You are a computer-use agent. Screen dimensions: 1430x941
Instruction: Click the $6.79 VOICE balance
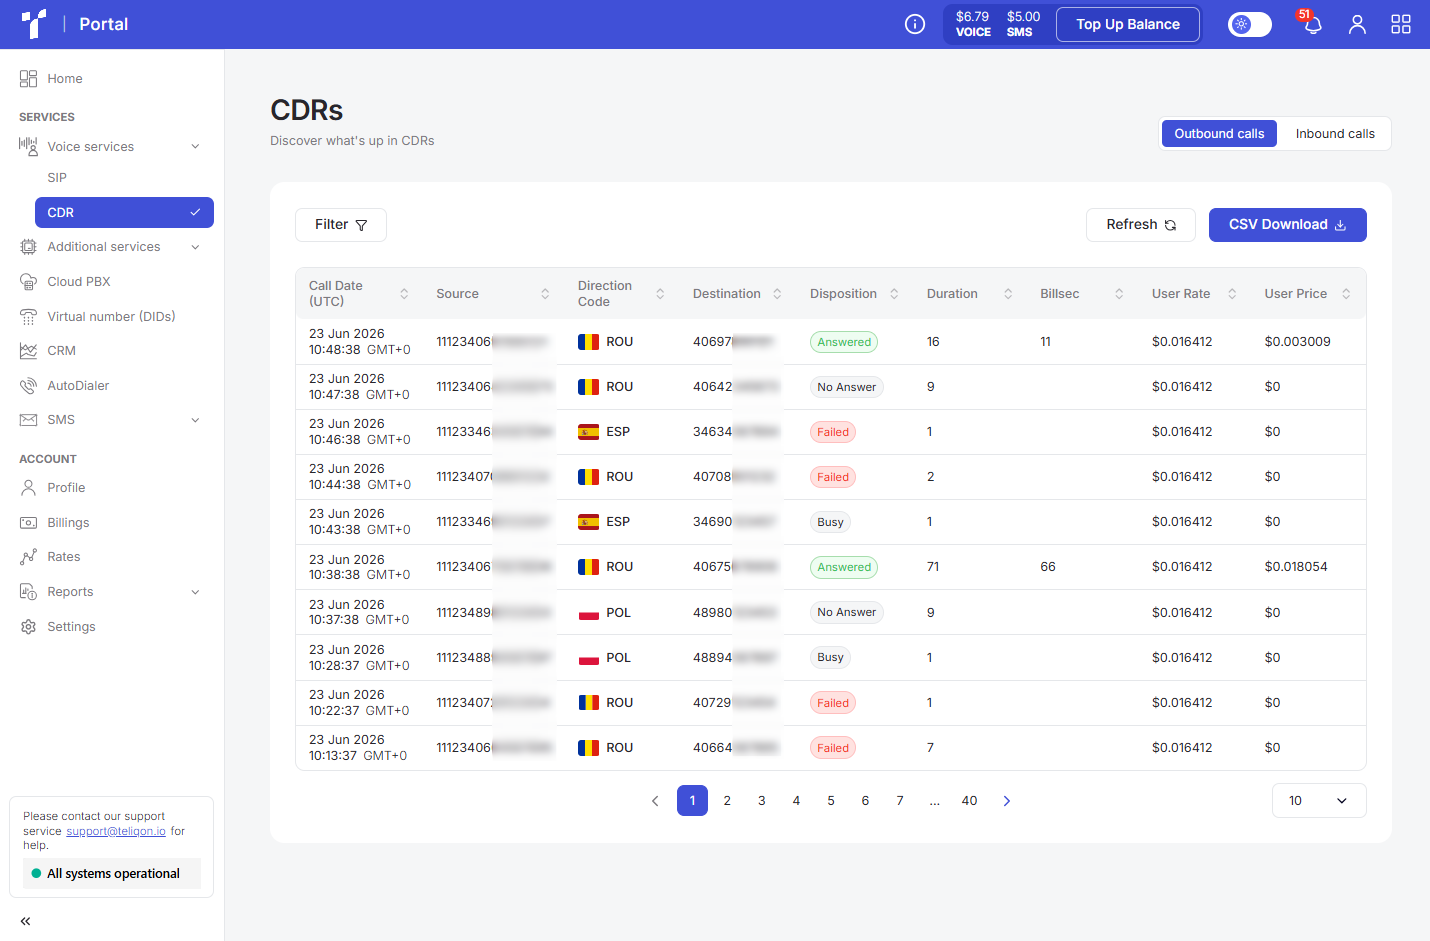[972, 24]
